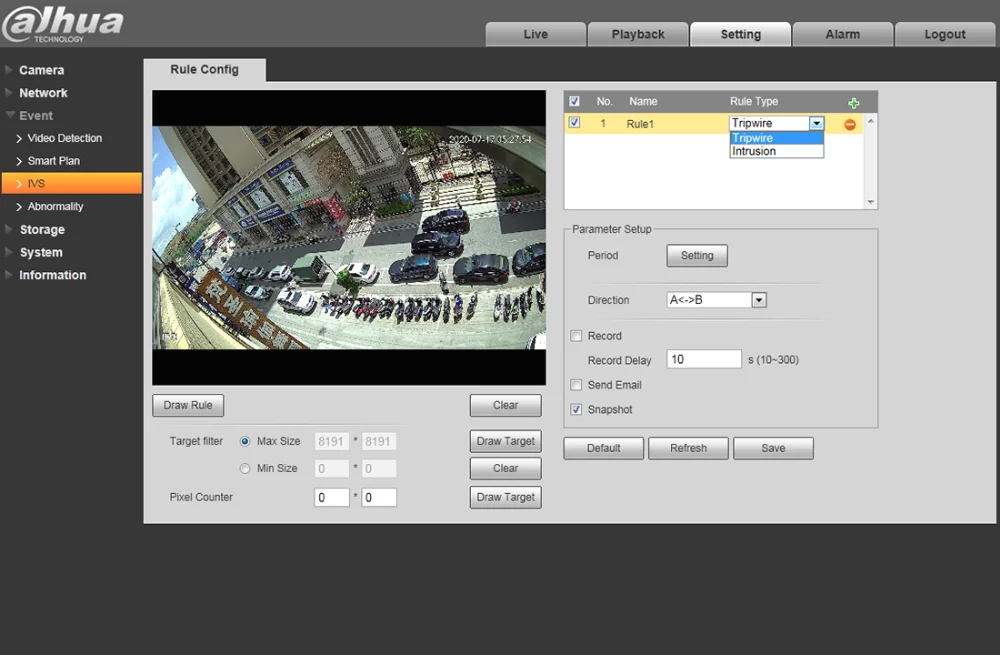
Task: Click the red minus delete Rule1 icon
Action: click(850, 124)
